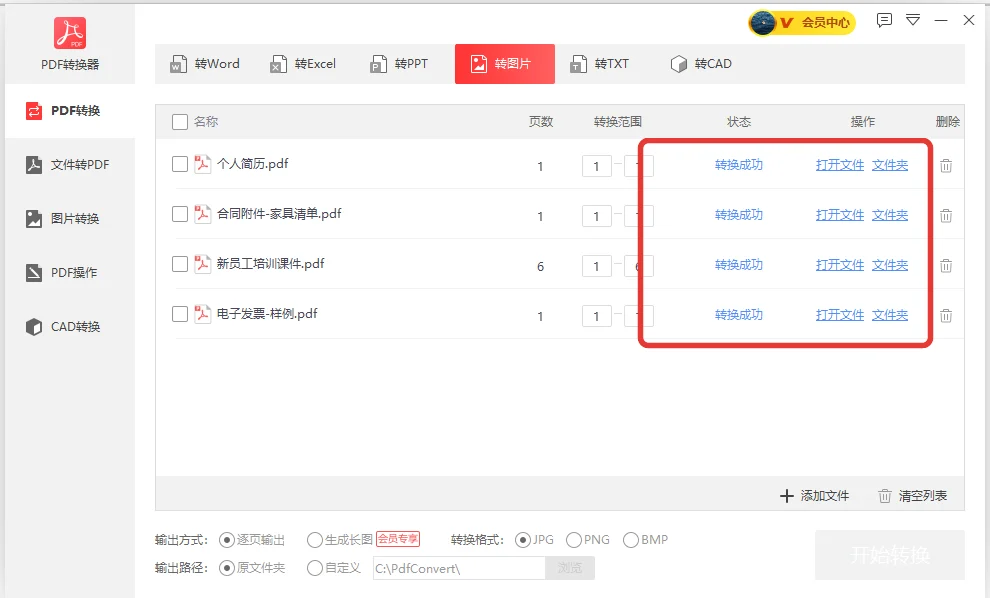Viewport: 990px width, 598px height.
Task: Click 转换成功 status of 个人简历.pdf
Action: click(x=739, y=165)
